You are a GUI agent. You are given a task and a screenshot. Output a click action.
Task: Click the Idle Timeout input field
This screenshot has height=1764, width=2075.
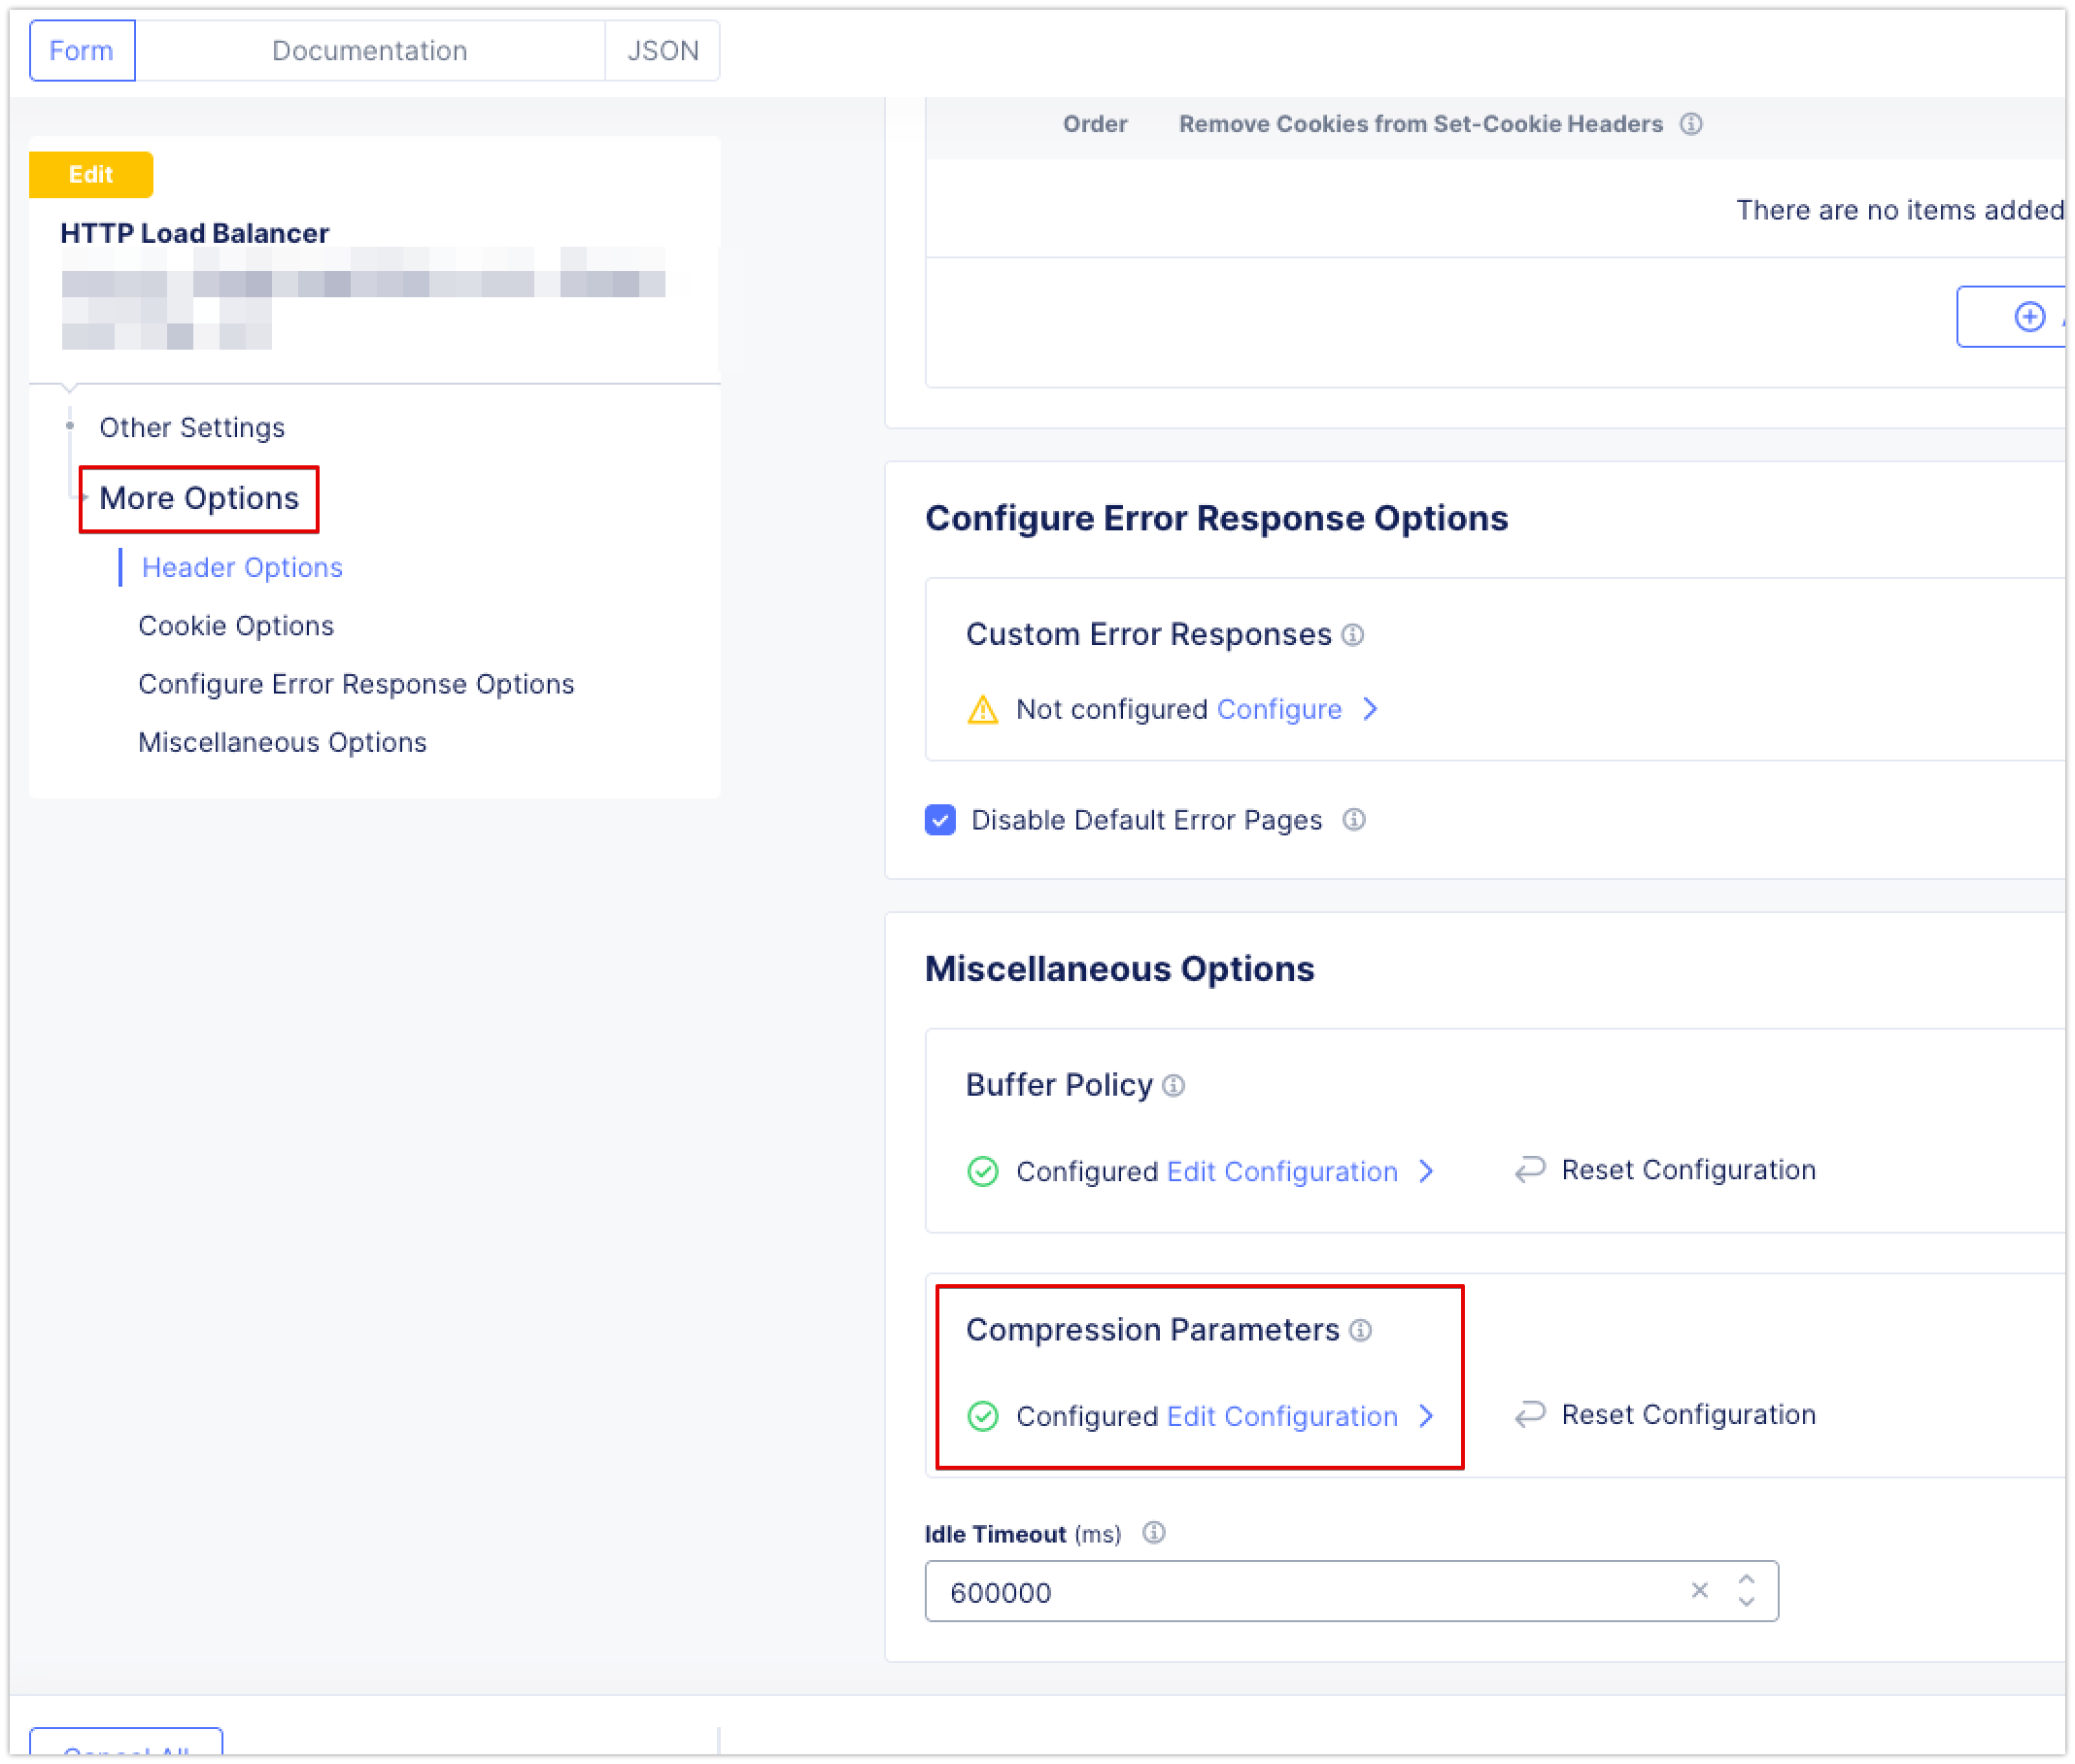1351,1591
